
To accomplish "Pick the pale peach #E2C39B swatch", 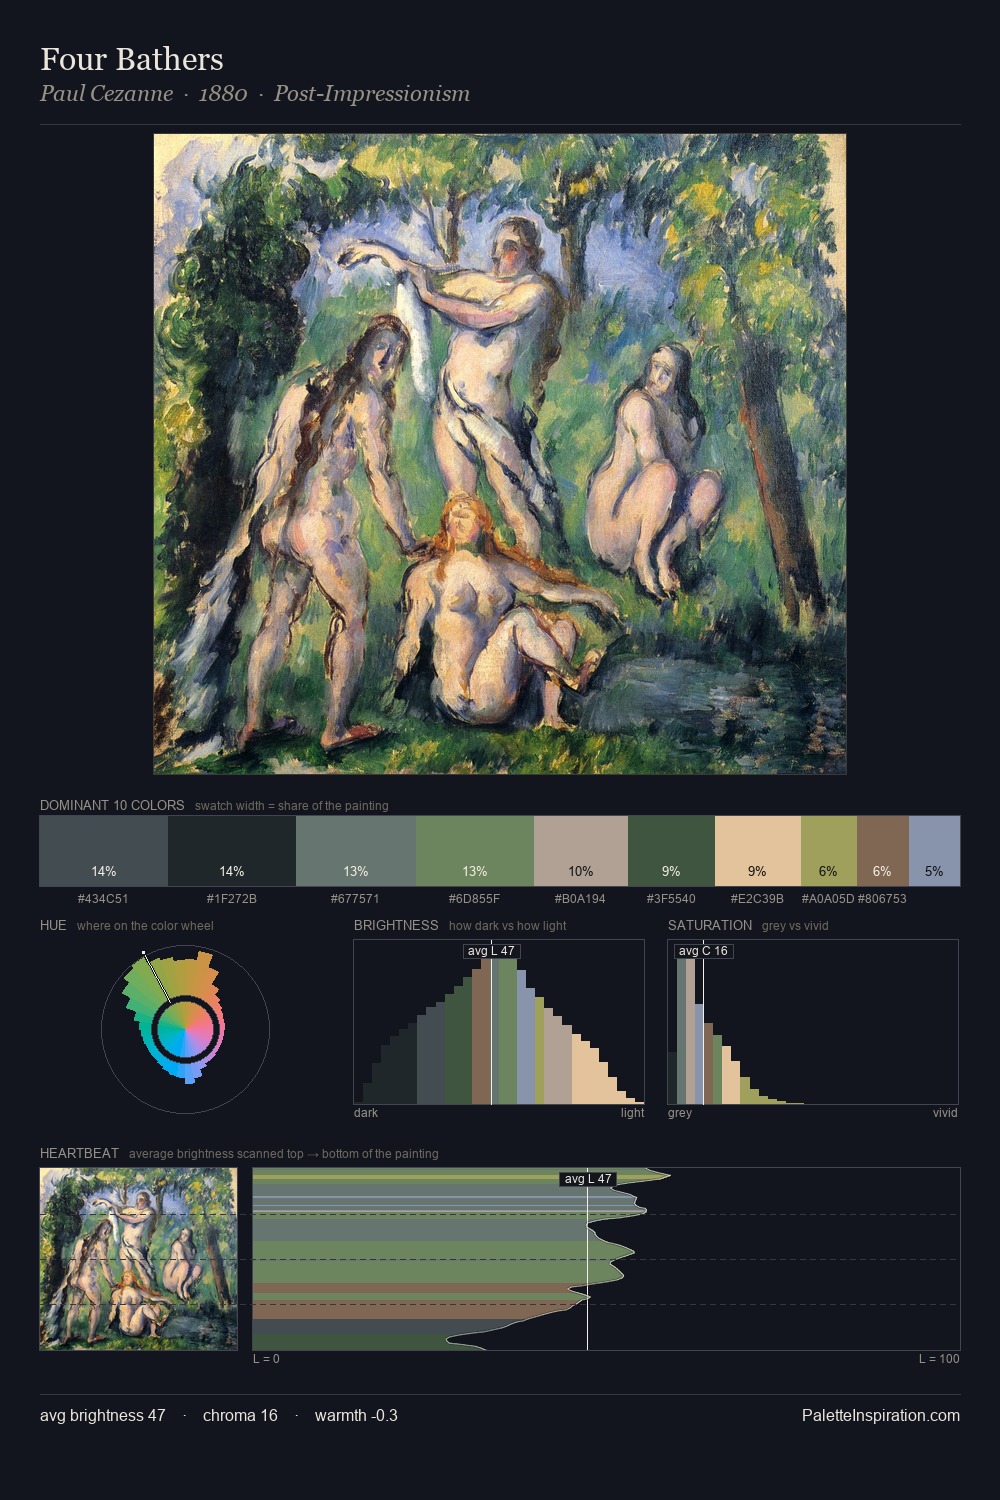I will pos(758,851).
